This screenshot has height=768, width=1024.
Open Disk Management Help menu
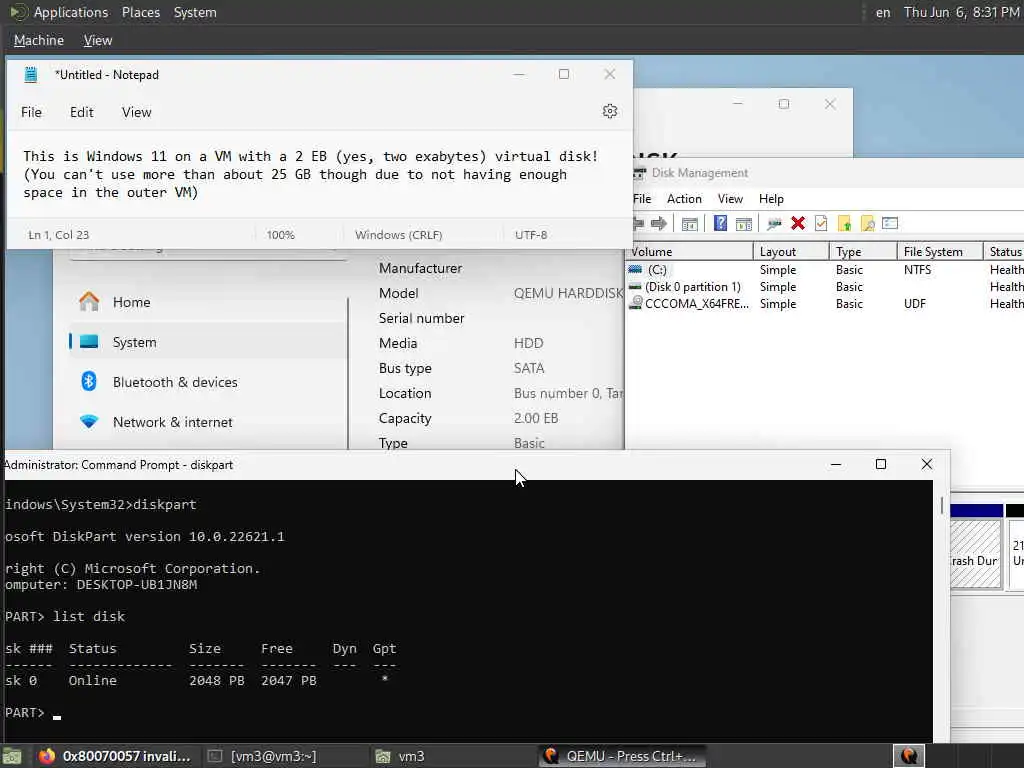click(x=771, y=199)
